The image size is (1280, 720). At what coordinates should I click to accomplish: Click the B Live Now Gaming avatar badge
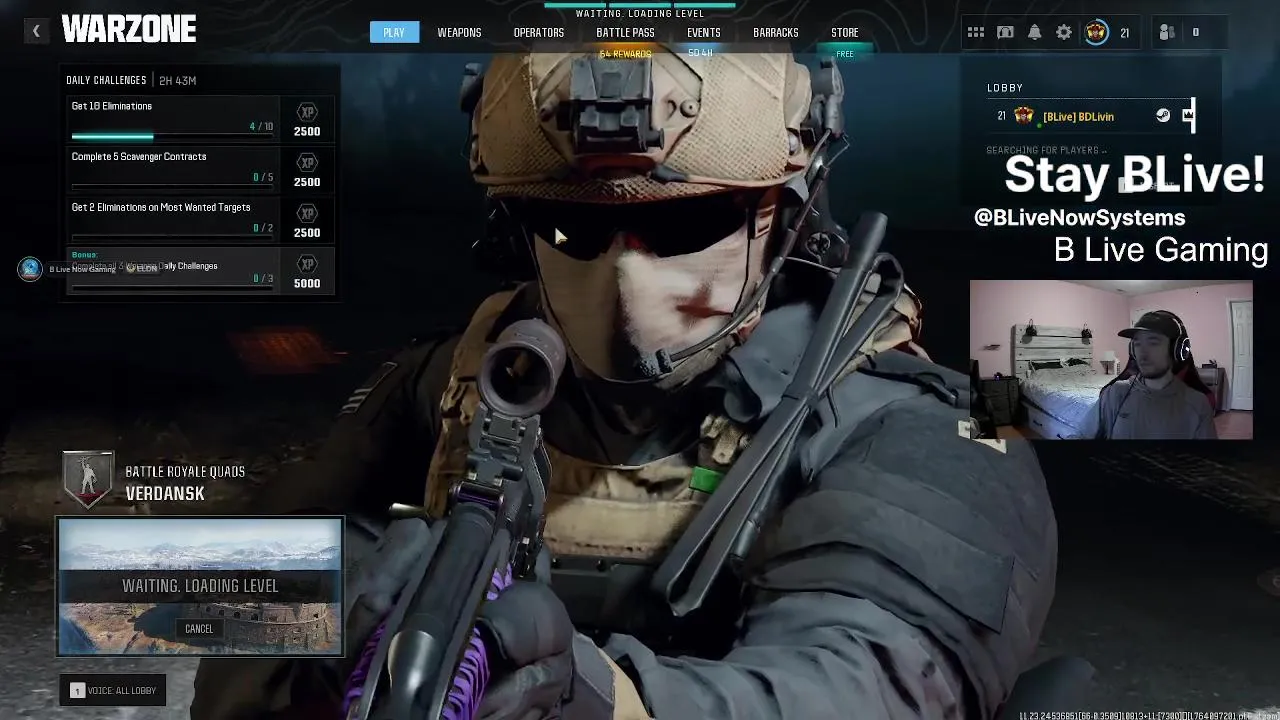pyautogui.click(x=30, y=268)
